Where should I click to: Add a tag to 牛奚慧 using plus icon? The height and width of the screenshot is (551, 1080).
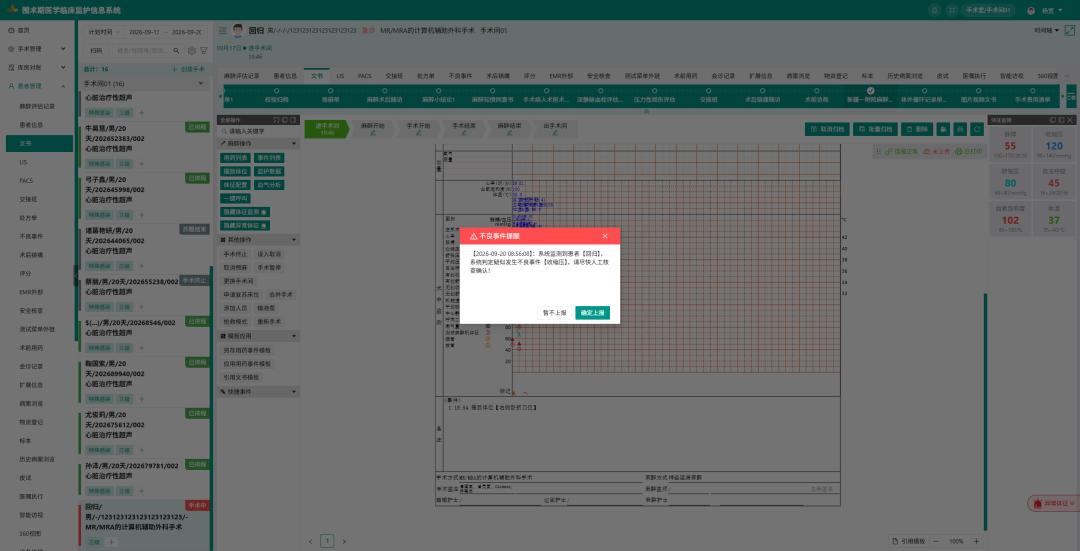[x=142, y=164]
